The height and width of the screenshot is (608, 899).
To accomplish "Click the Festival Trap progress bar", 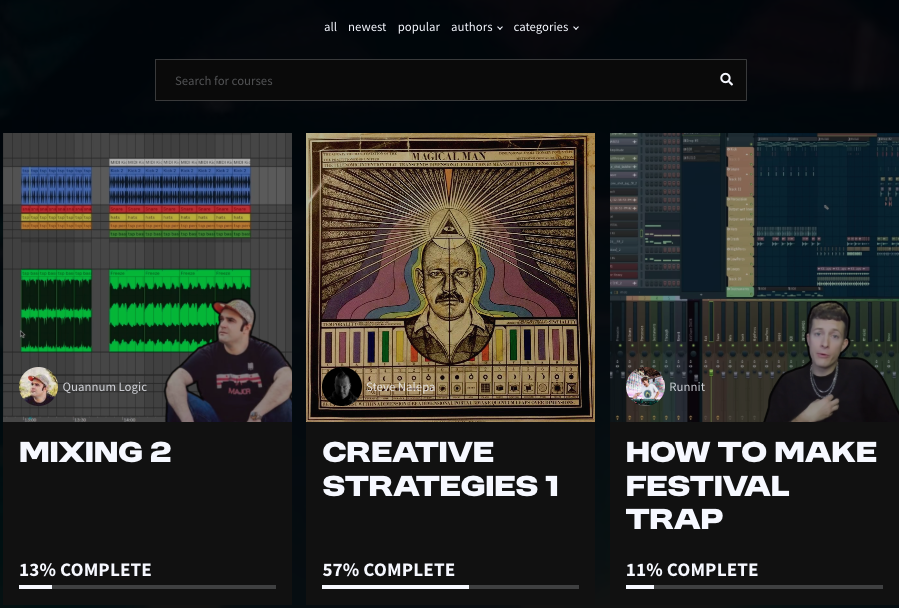I will [x=755, y=587].
